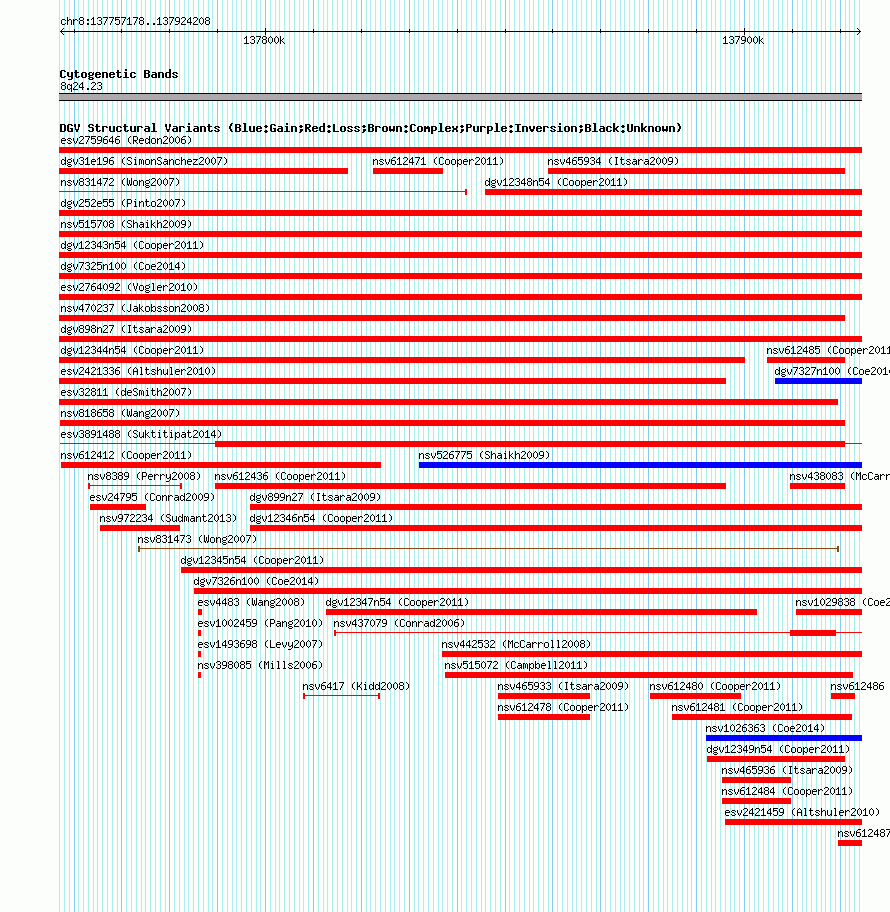
Task: Click nsv831472 (Wong2007) label
Action: tap(120, 182)
